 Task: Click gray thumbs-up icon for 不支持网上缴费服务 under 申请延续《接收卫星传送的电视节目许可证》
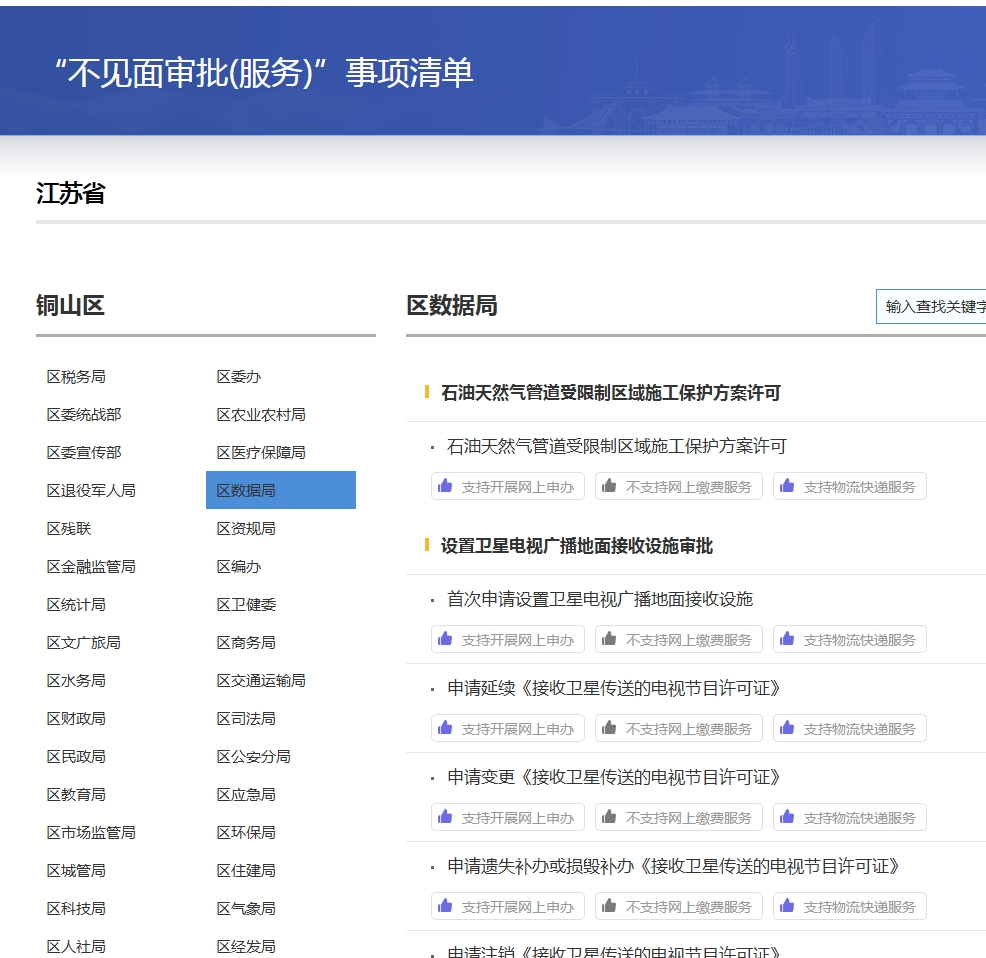coord(609,728)
